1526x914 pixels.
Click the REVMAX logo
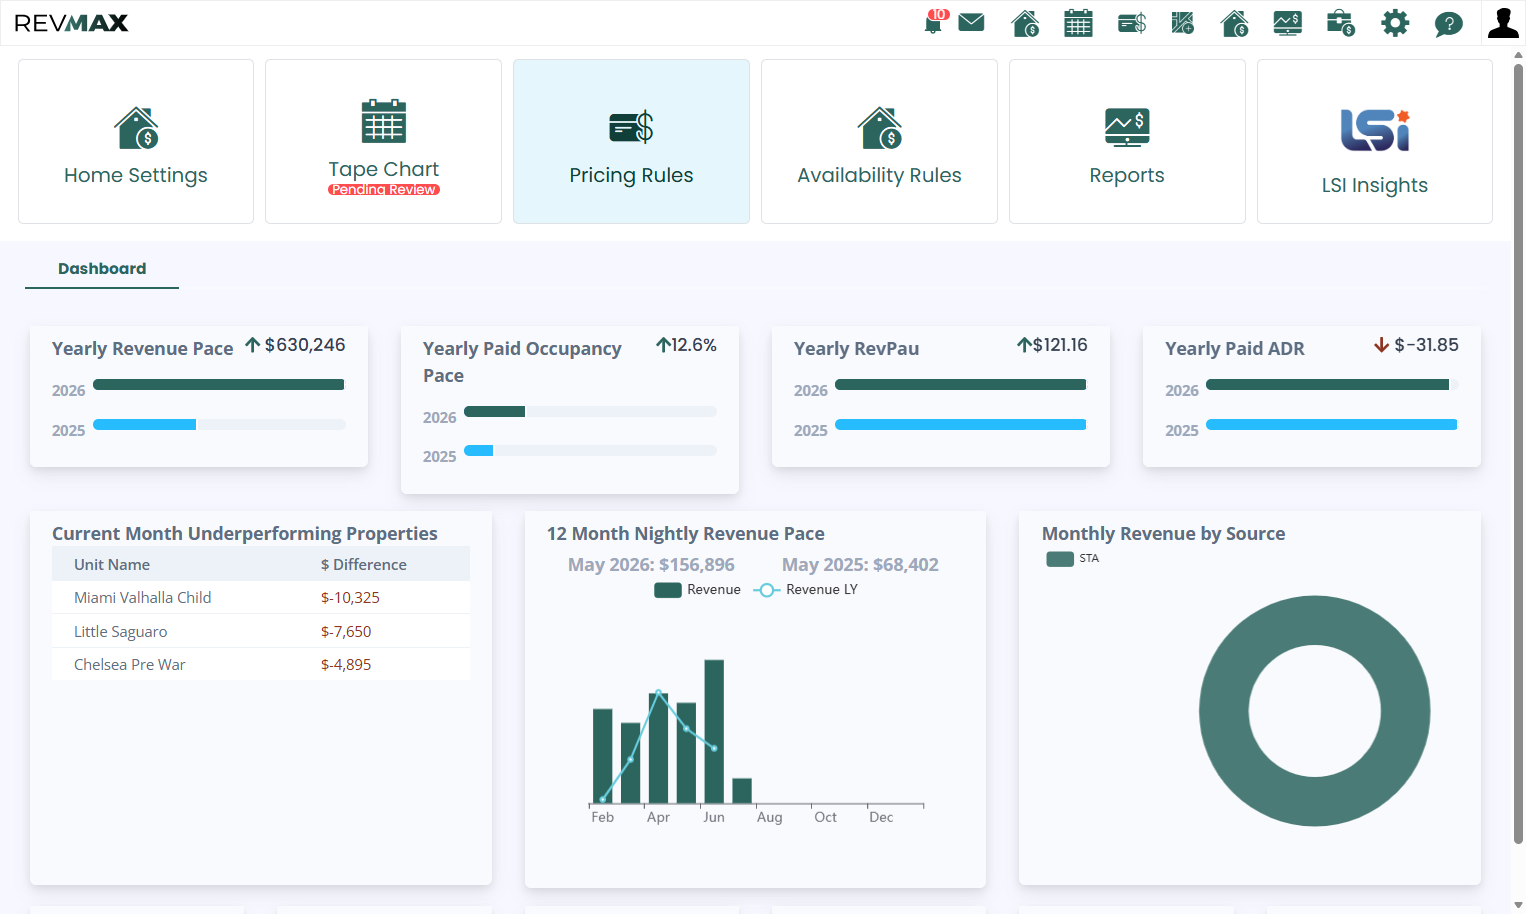[x=71, y=23]
